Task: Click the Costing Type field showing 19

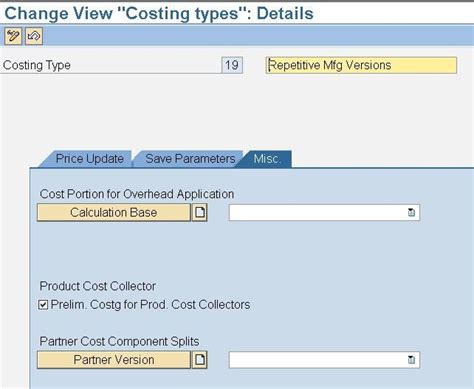Action: 232,65
